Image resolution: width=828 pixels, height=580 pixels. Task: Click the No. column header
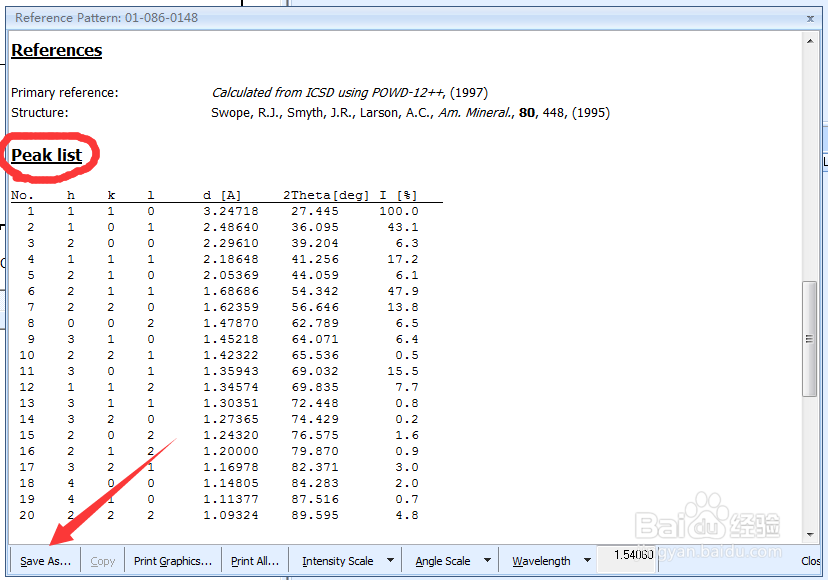tap(22, 195)
